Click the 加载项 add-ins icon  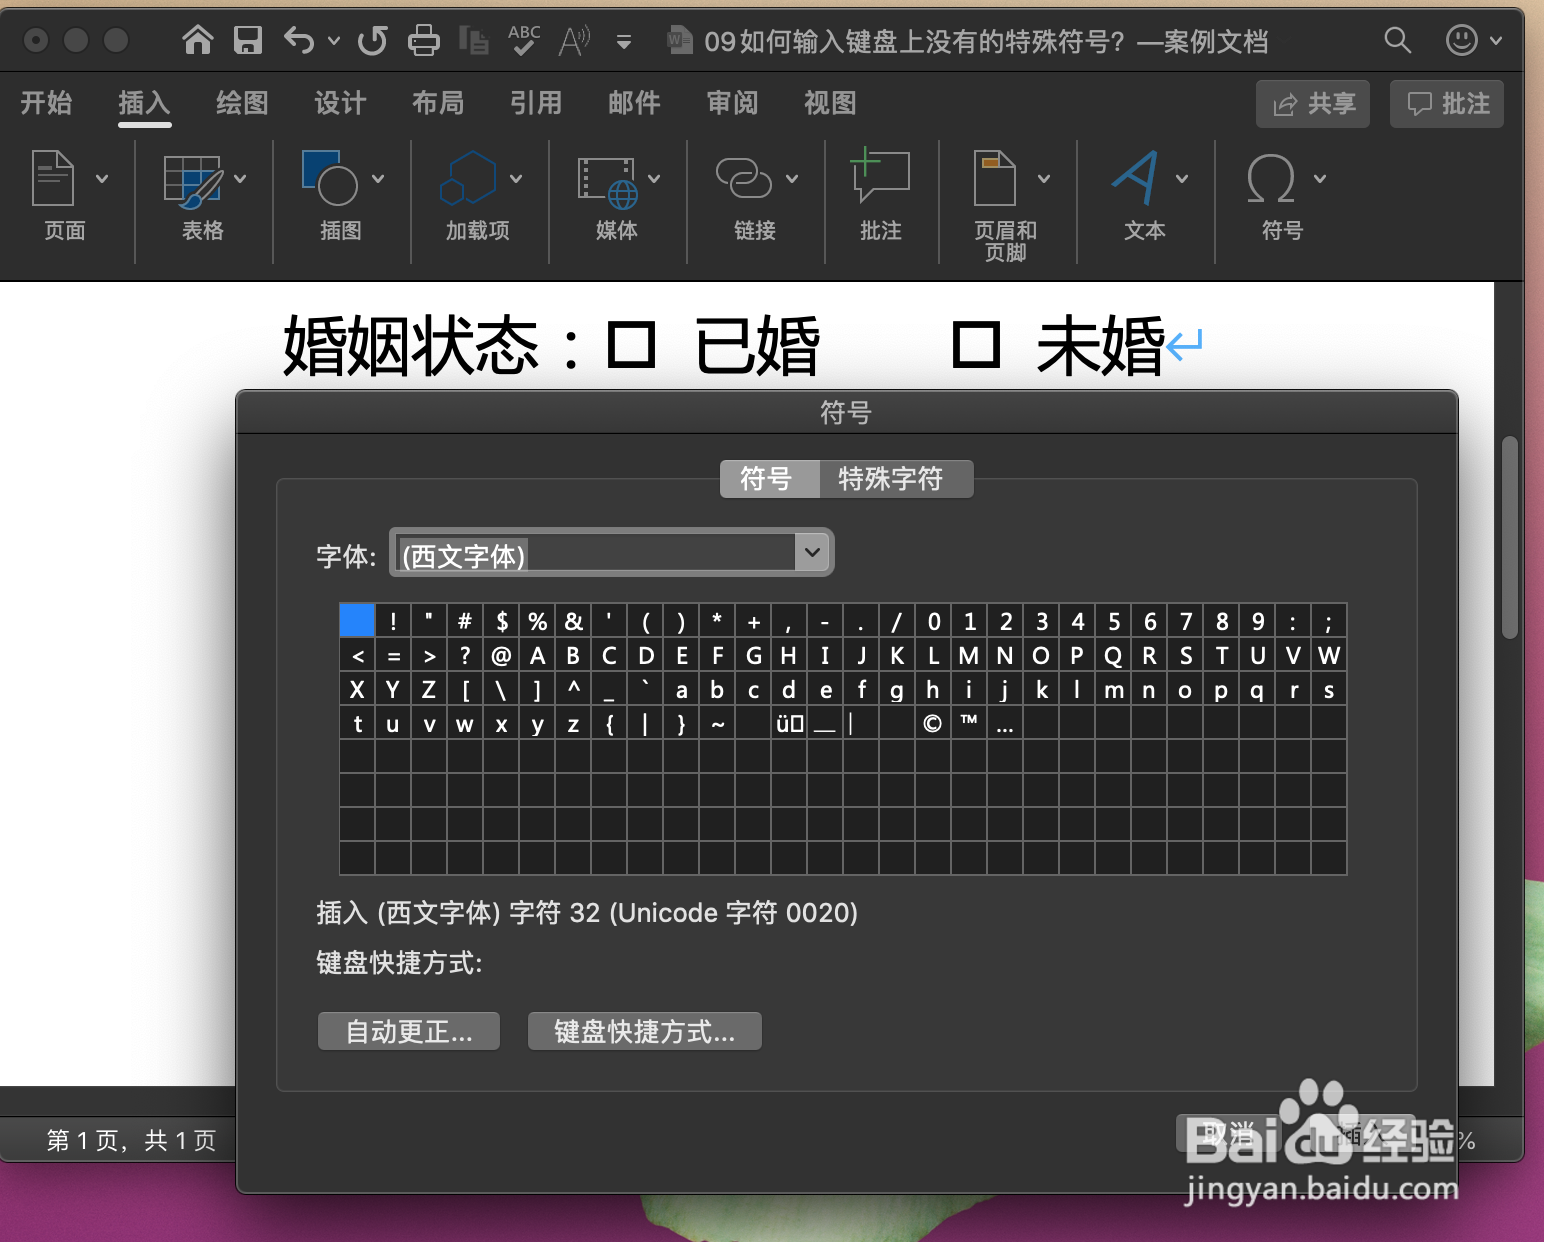point(468,178)
